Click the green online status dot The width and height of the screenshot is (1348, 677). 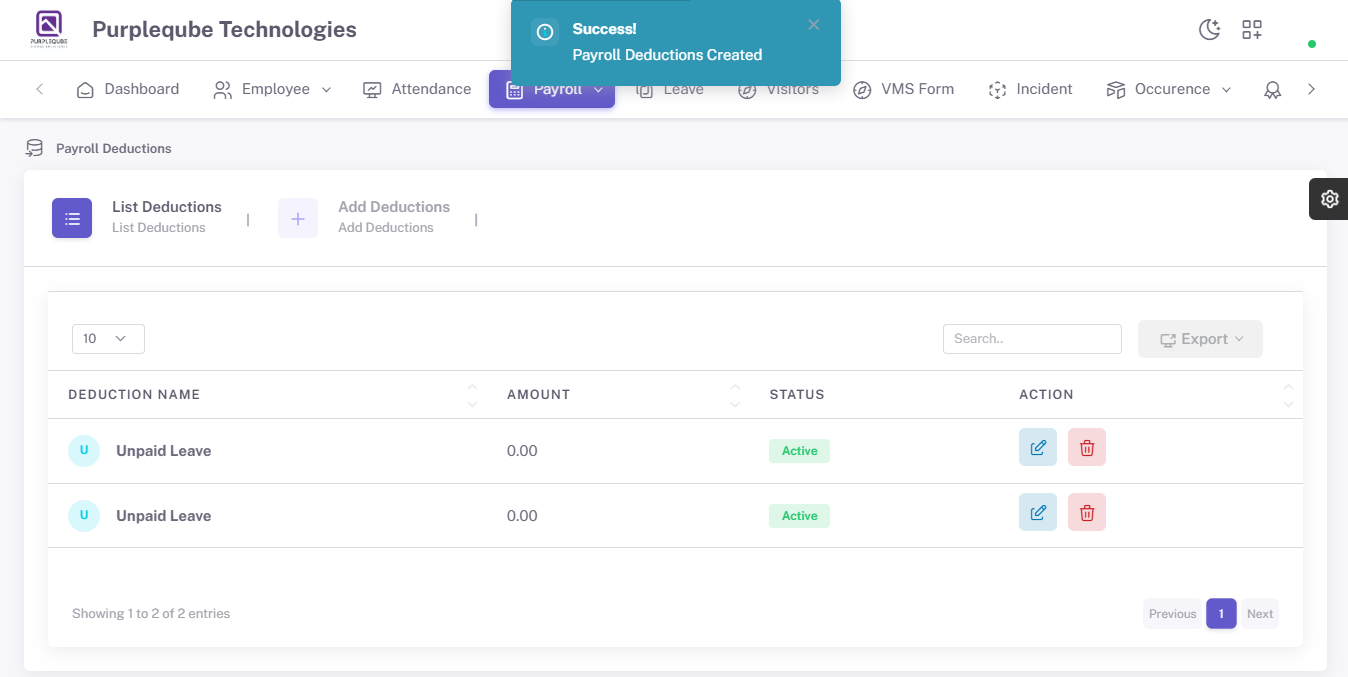pyautogui.click(x=1312, y=44)
